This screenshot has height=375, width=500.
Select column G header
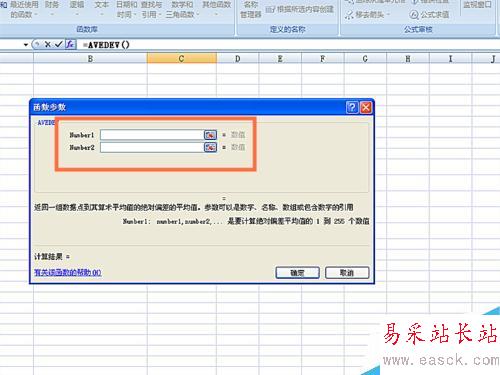(365, 59)
